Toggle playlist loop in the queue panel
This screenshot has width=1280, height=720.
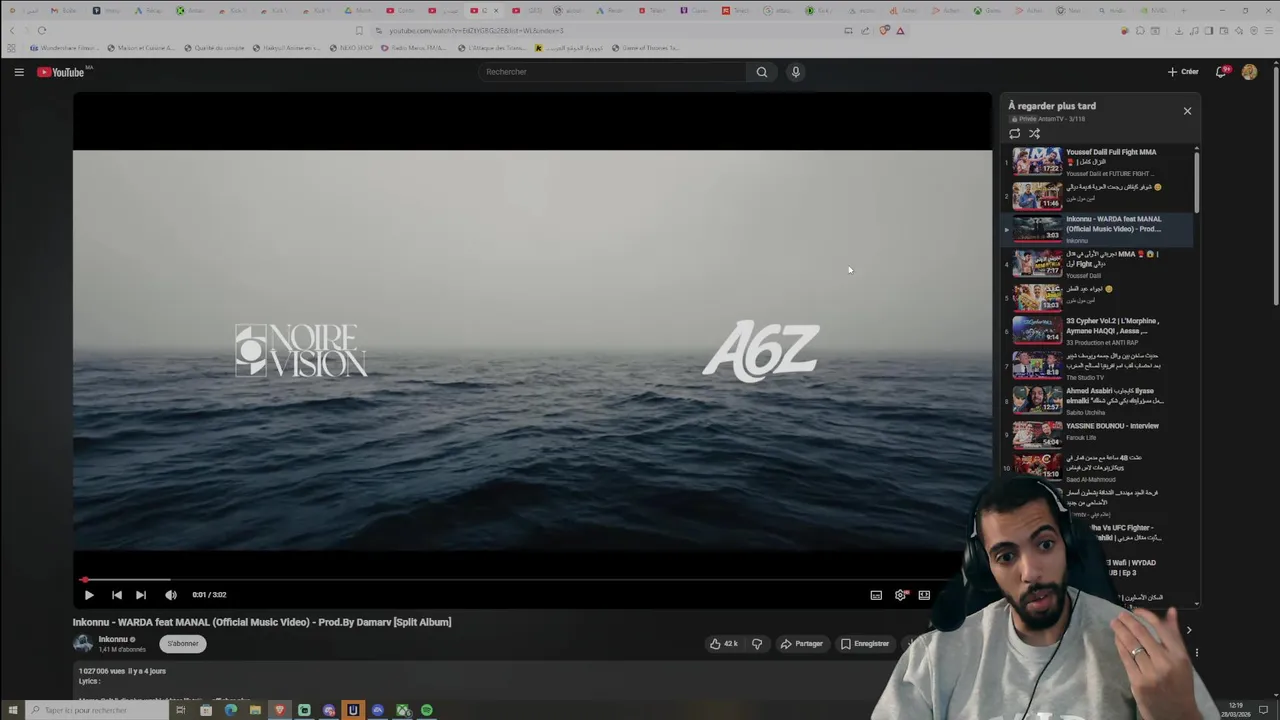click(x=1015, y=134)
